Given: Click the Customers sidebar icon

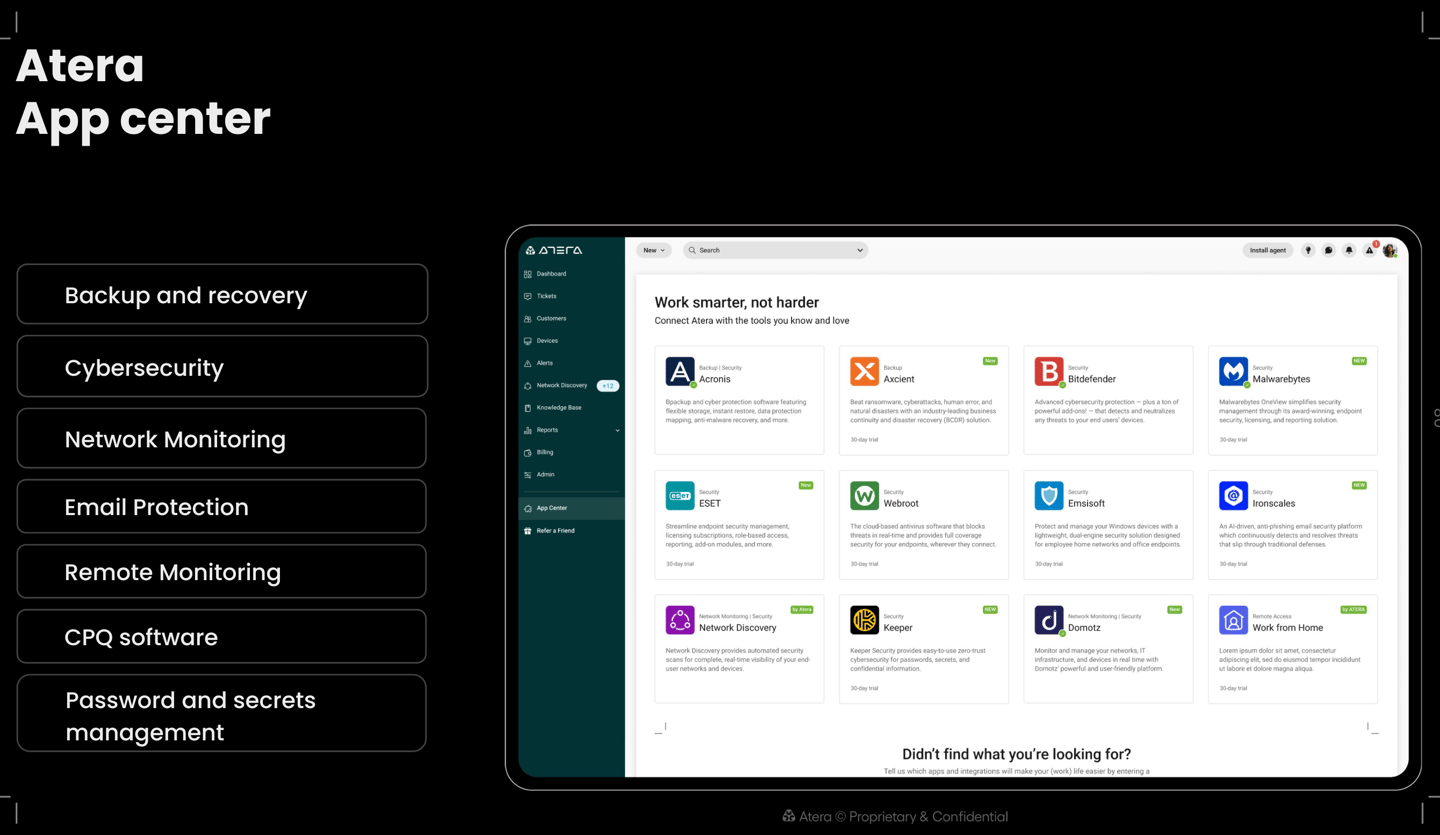Looking at the screenshot, I should pyautogui.click(x=528, y=319).
